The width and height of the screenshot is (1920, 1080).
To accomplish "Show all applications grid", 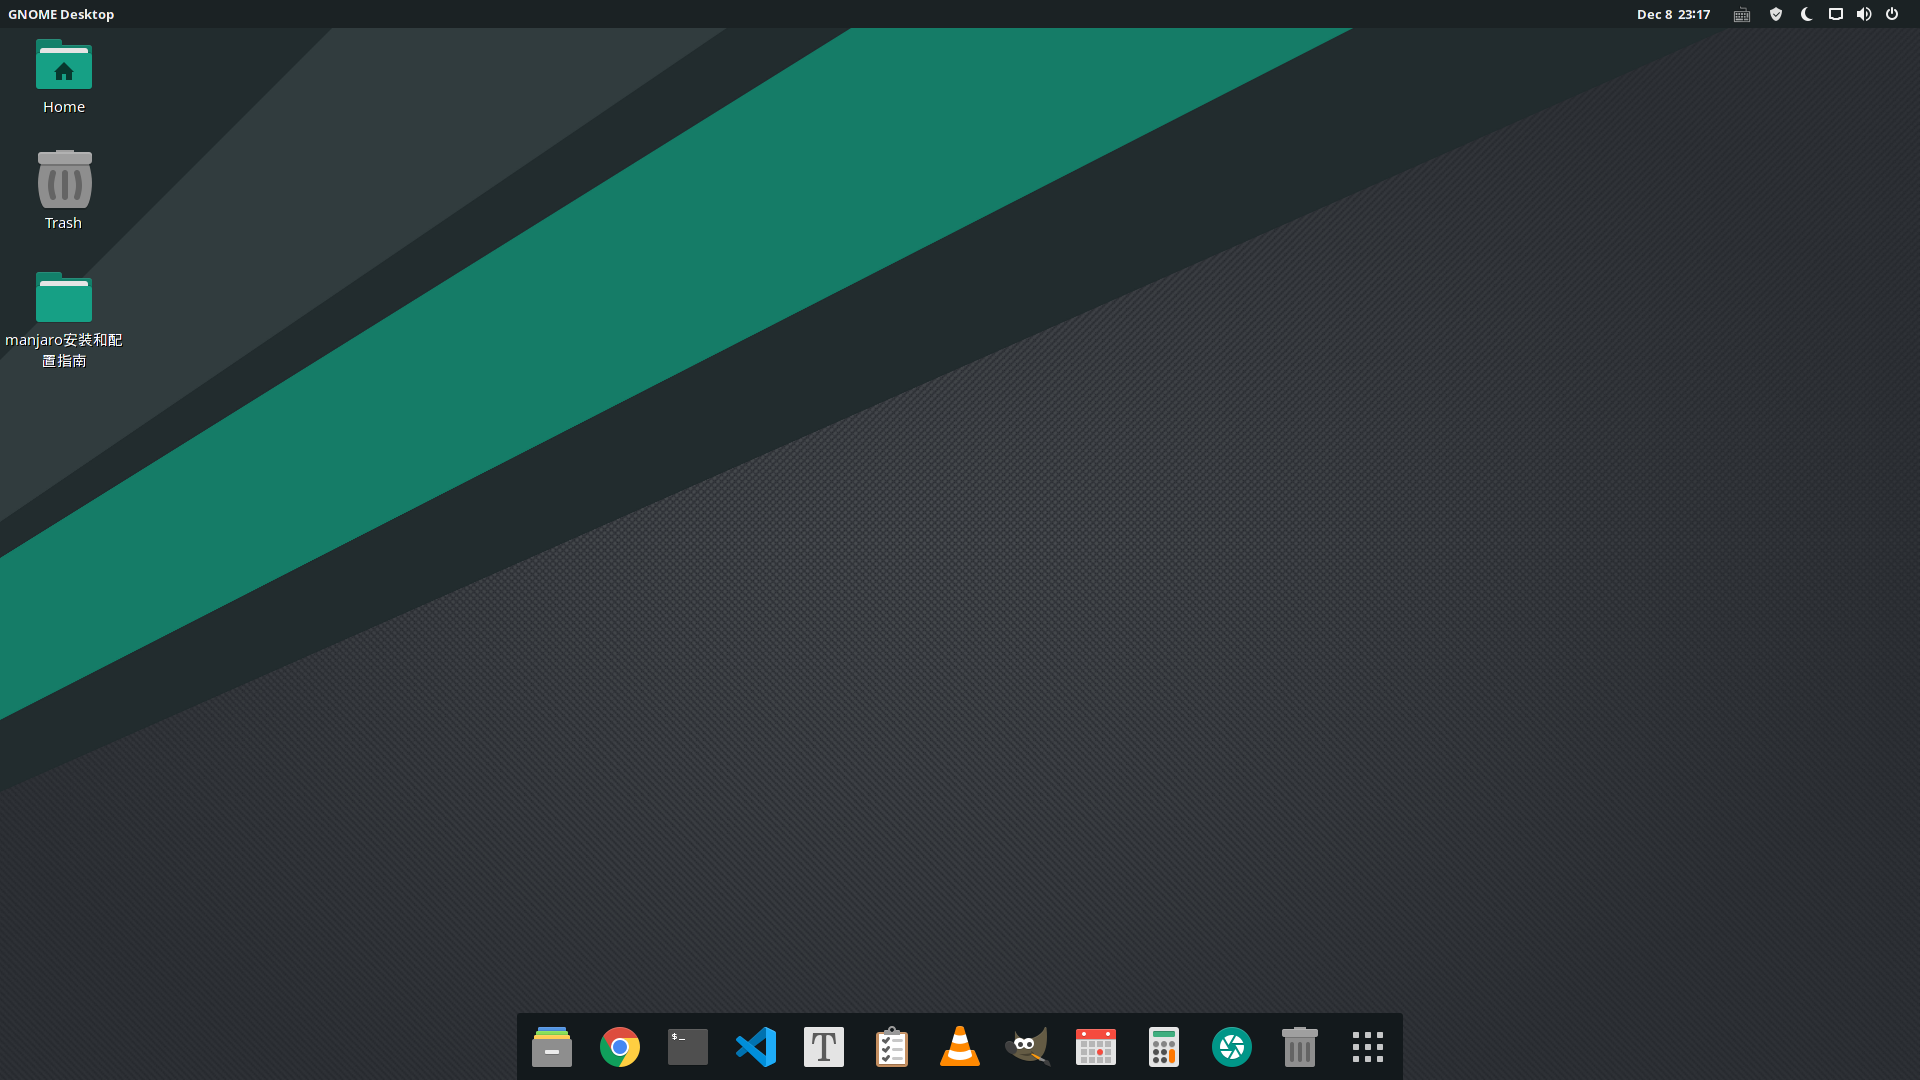I will click(x=1368, y=1047).
